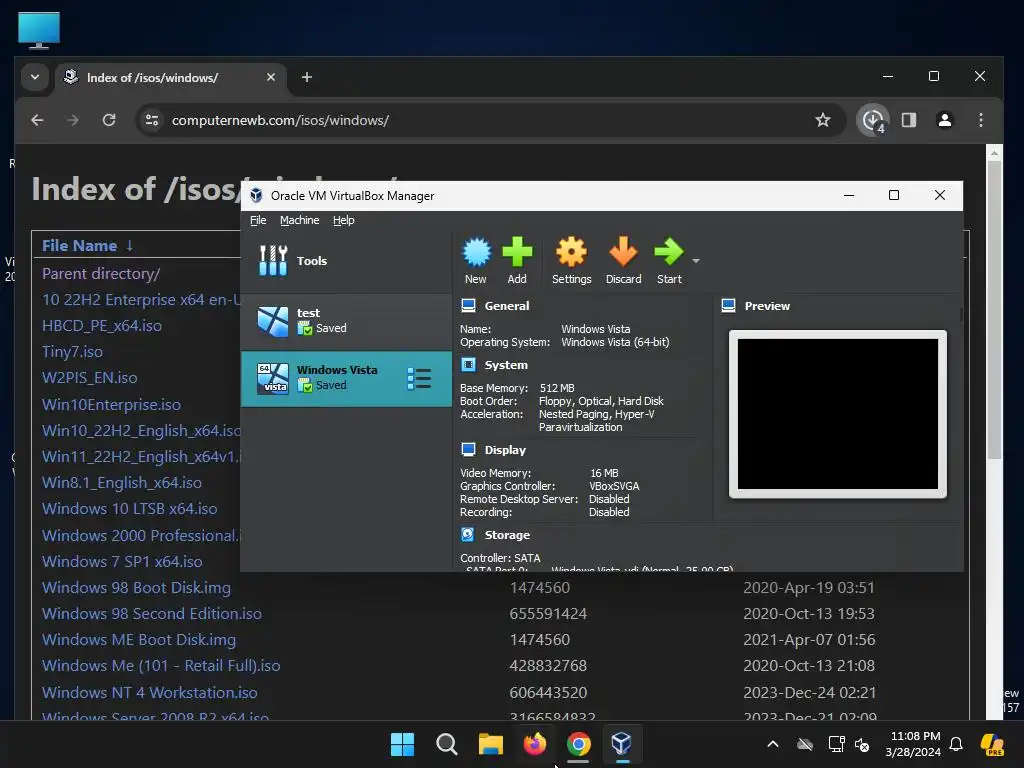The image size is (1024, 768).
Task: Click the VM preview thumbnail
Action: pos(837,414)
